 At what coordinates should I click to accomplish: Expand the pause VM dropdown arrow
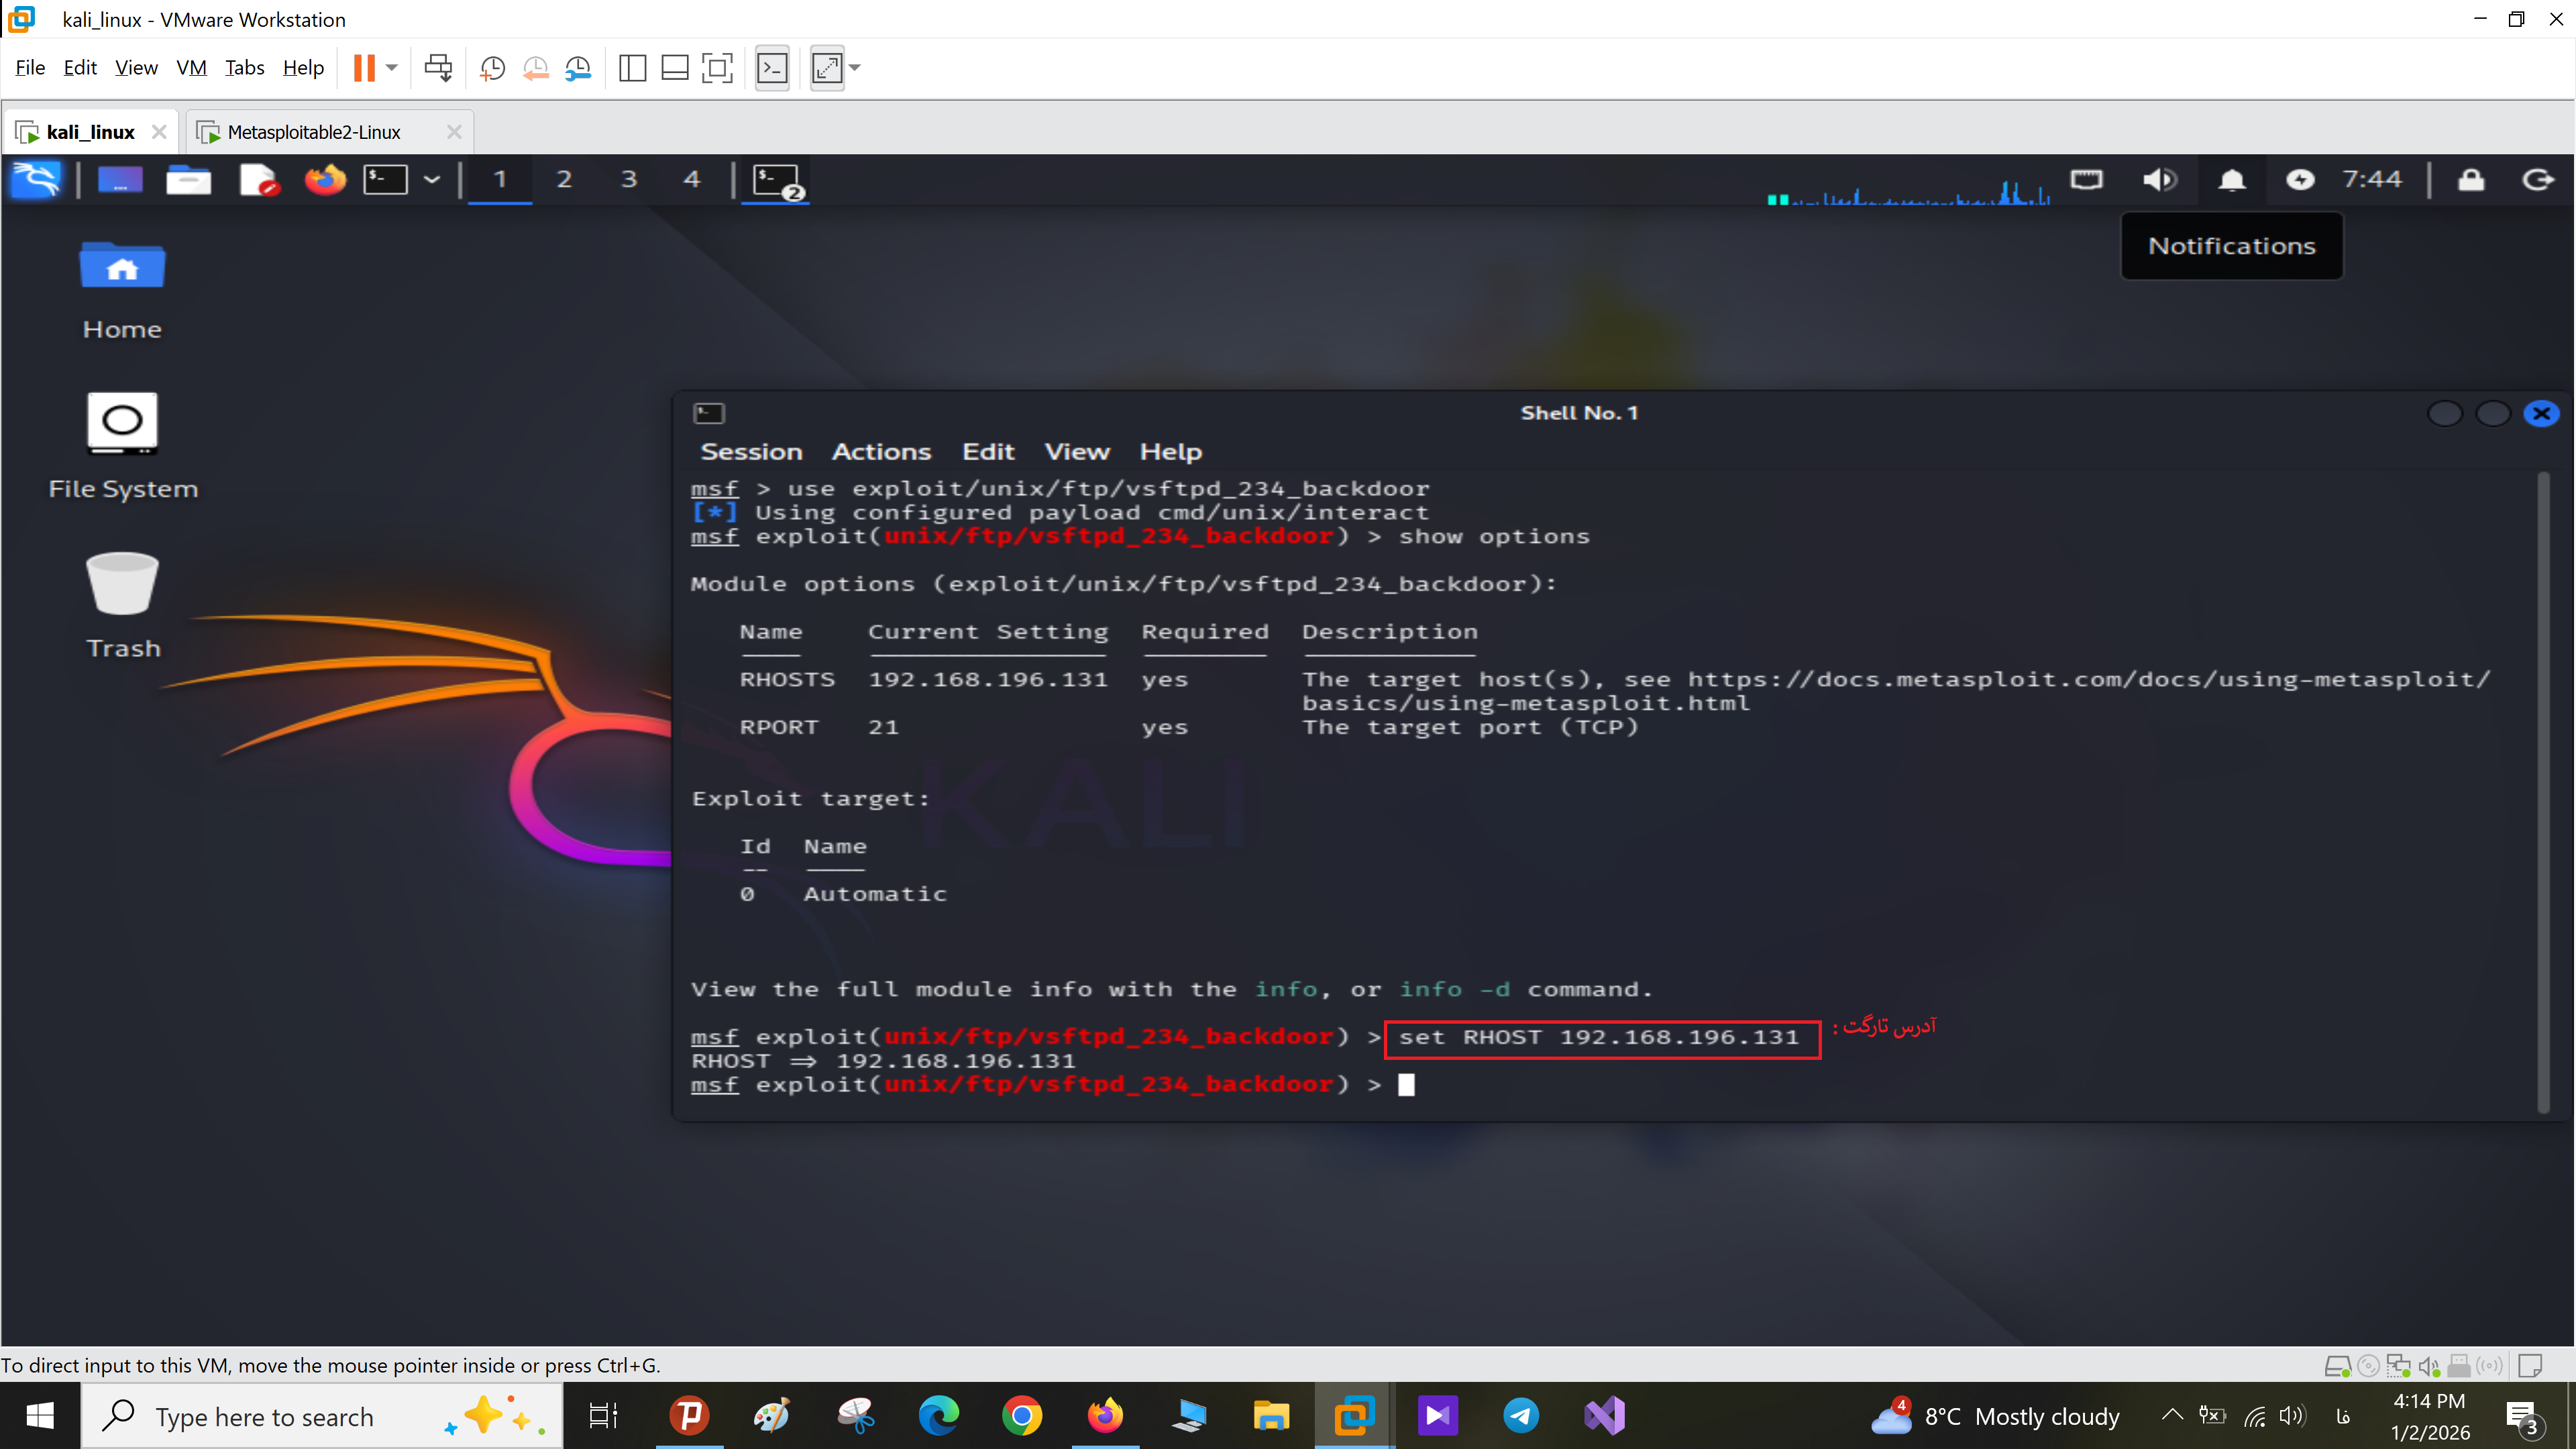[393, 68]
